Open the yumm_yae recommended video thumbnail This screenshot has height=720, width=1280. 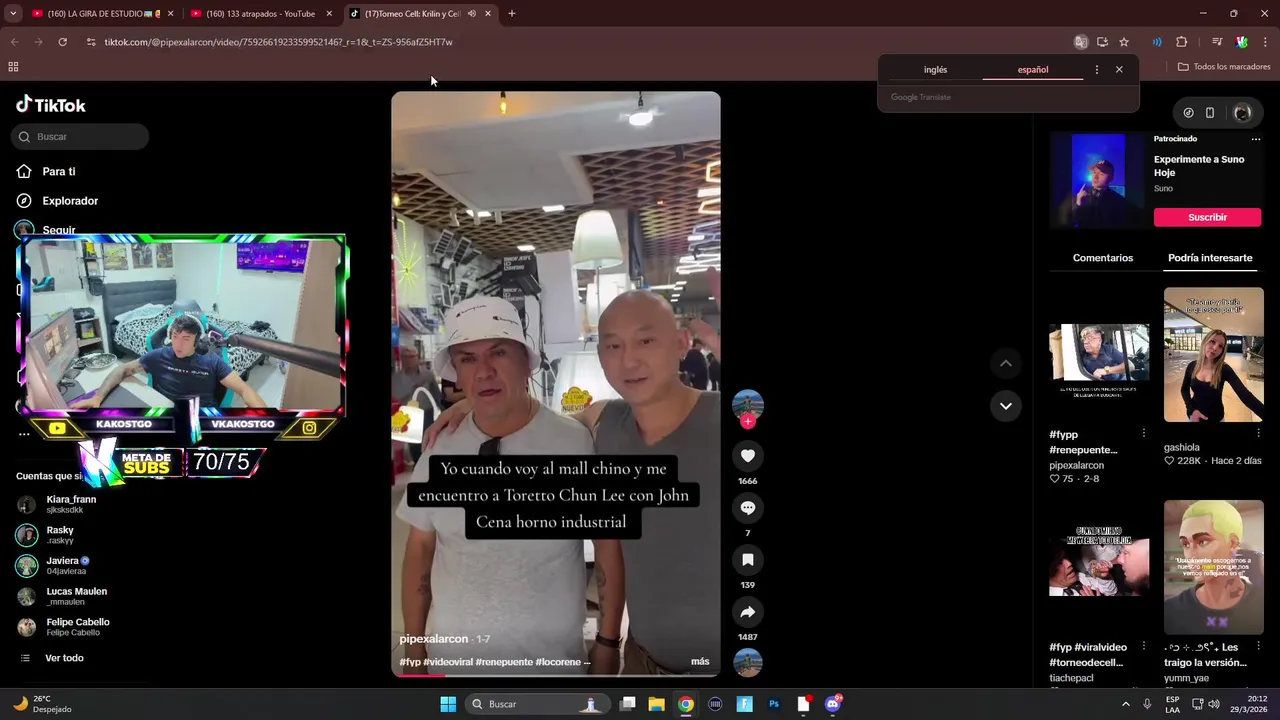pyautogui.click(x=1213, y=567)
